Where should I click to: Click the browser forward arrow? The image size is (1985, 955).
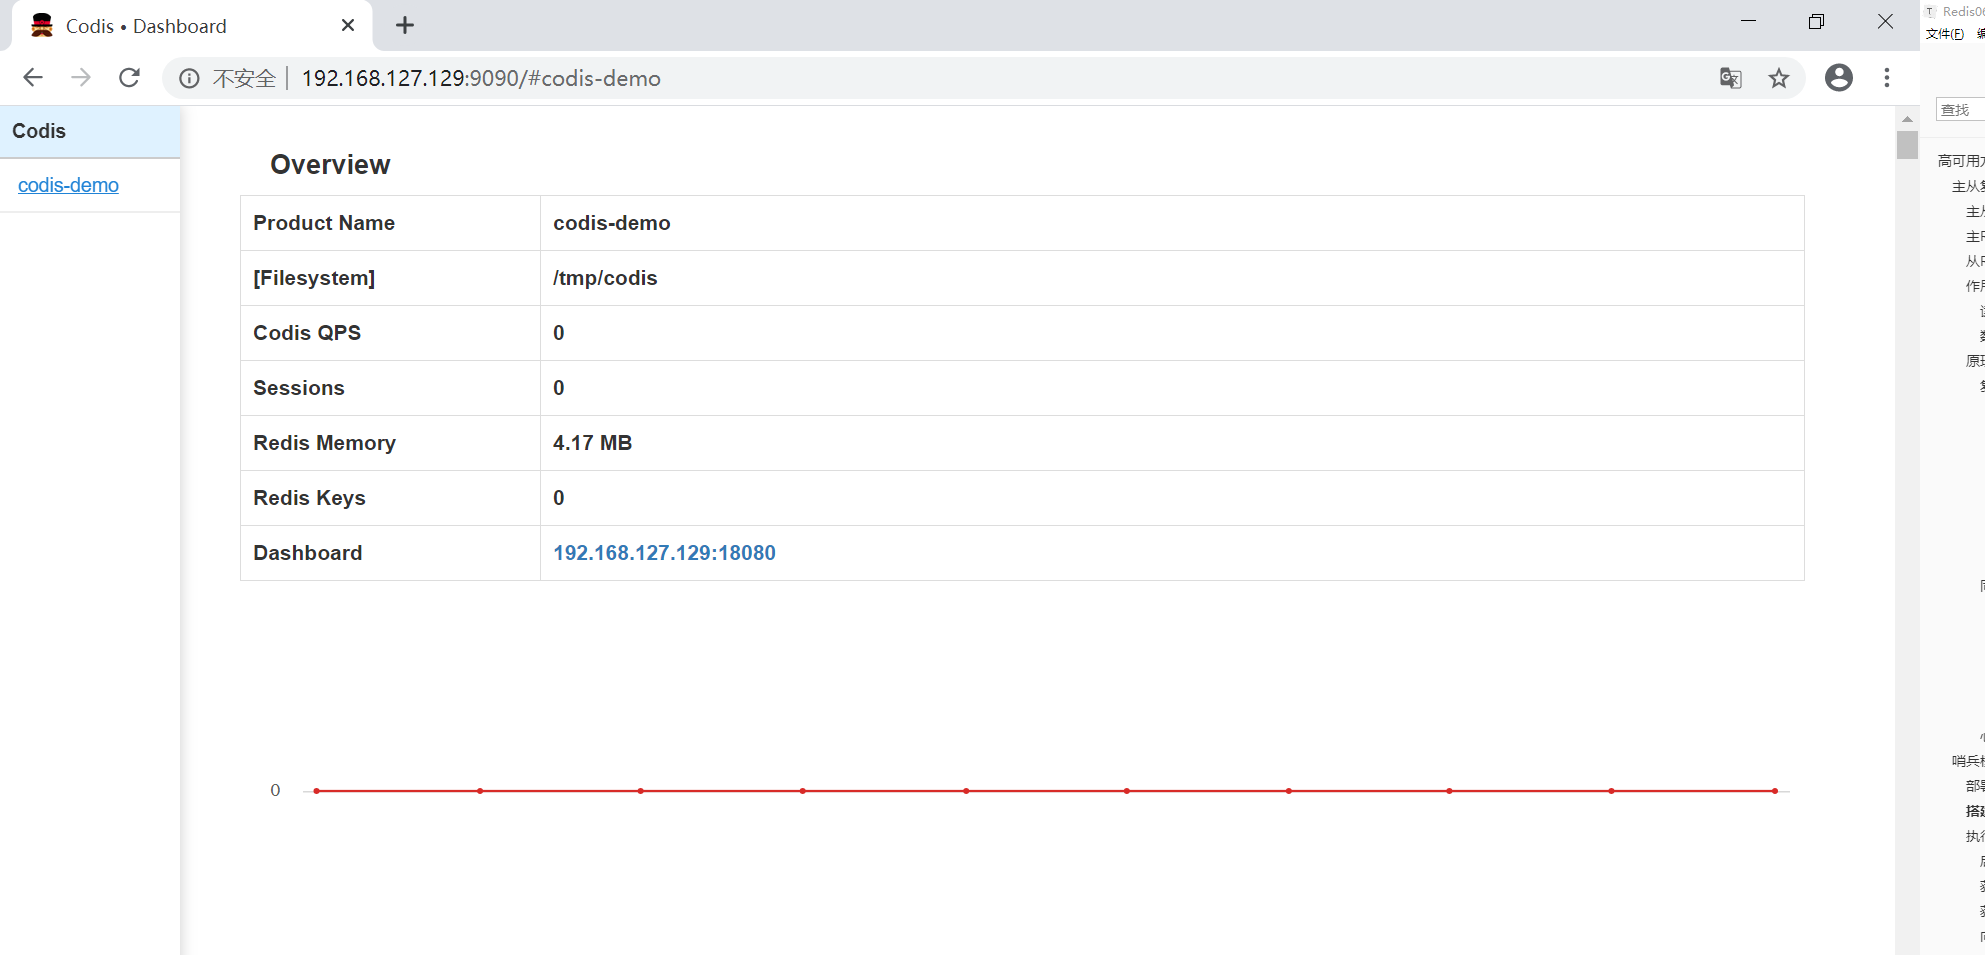81,78
